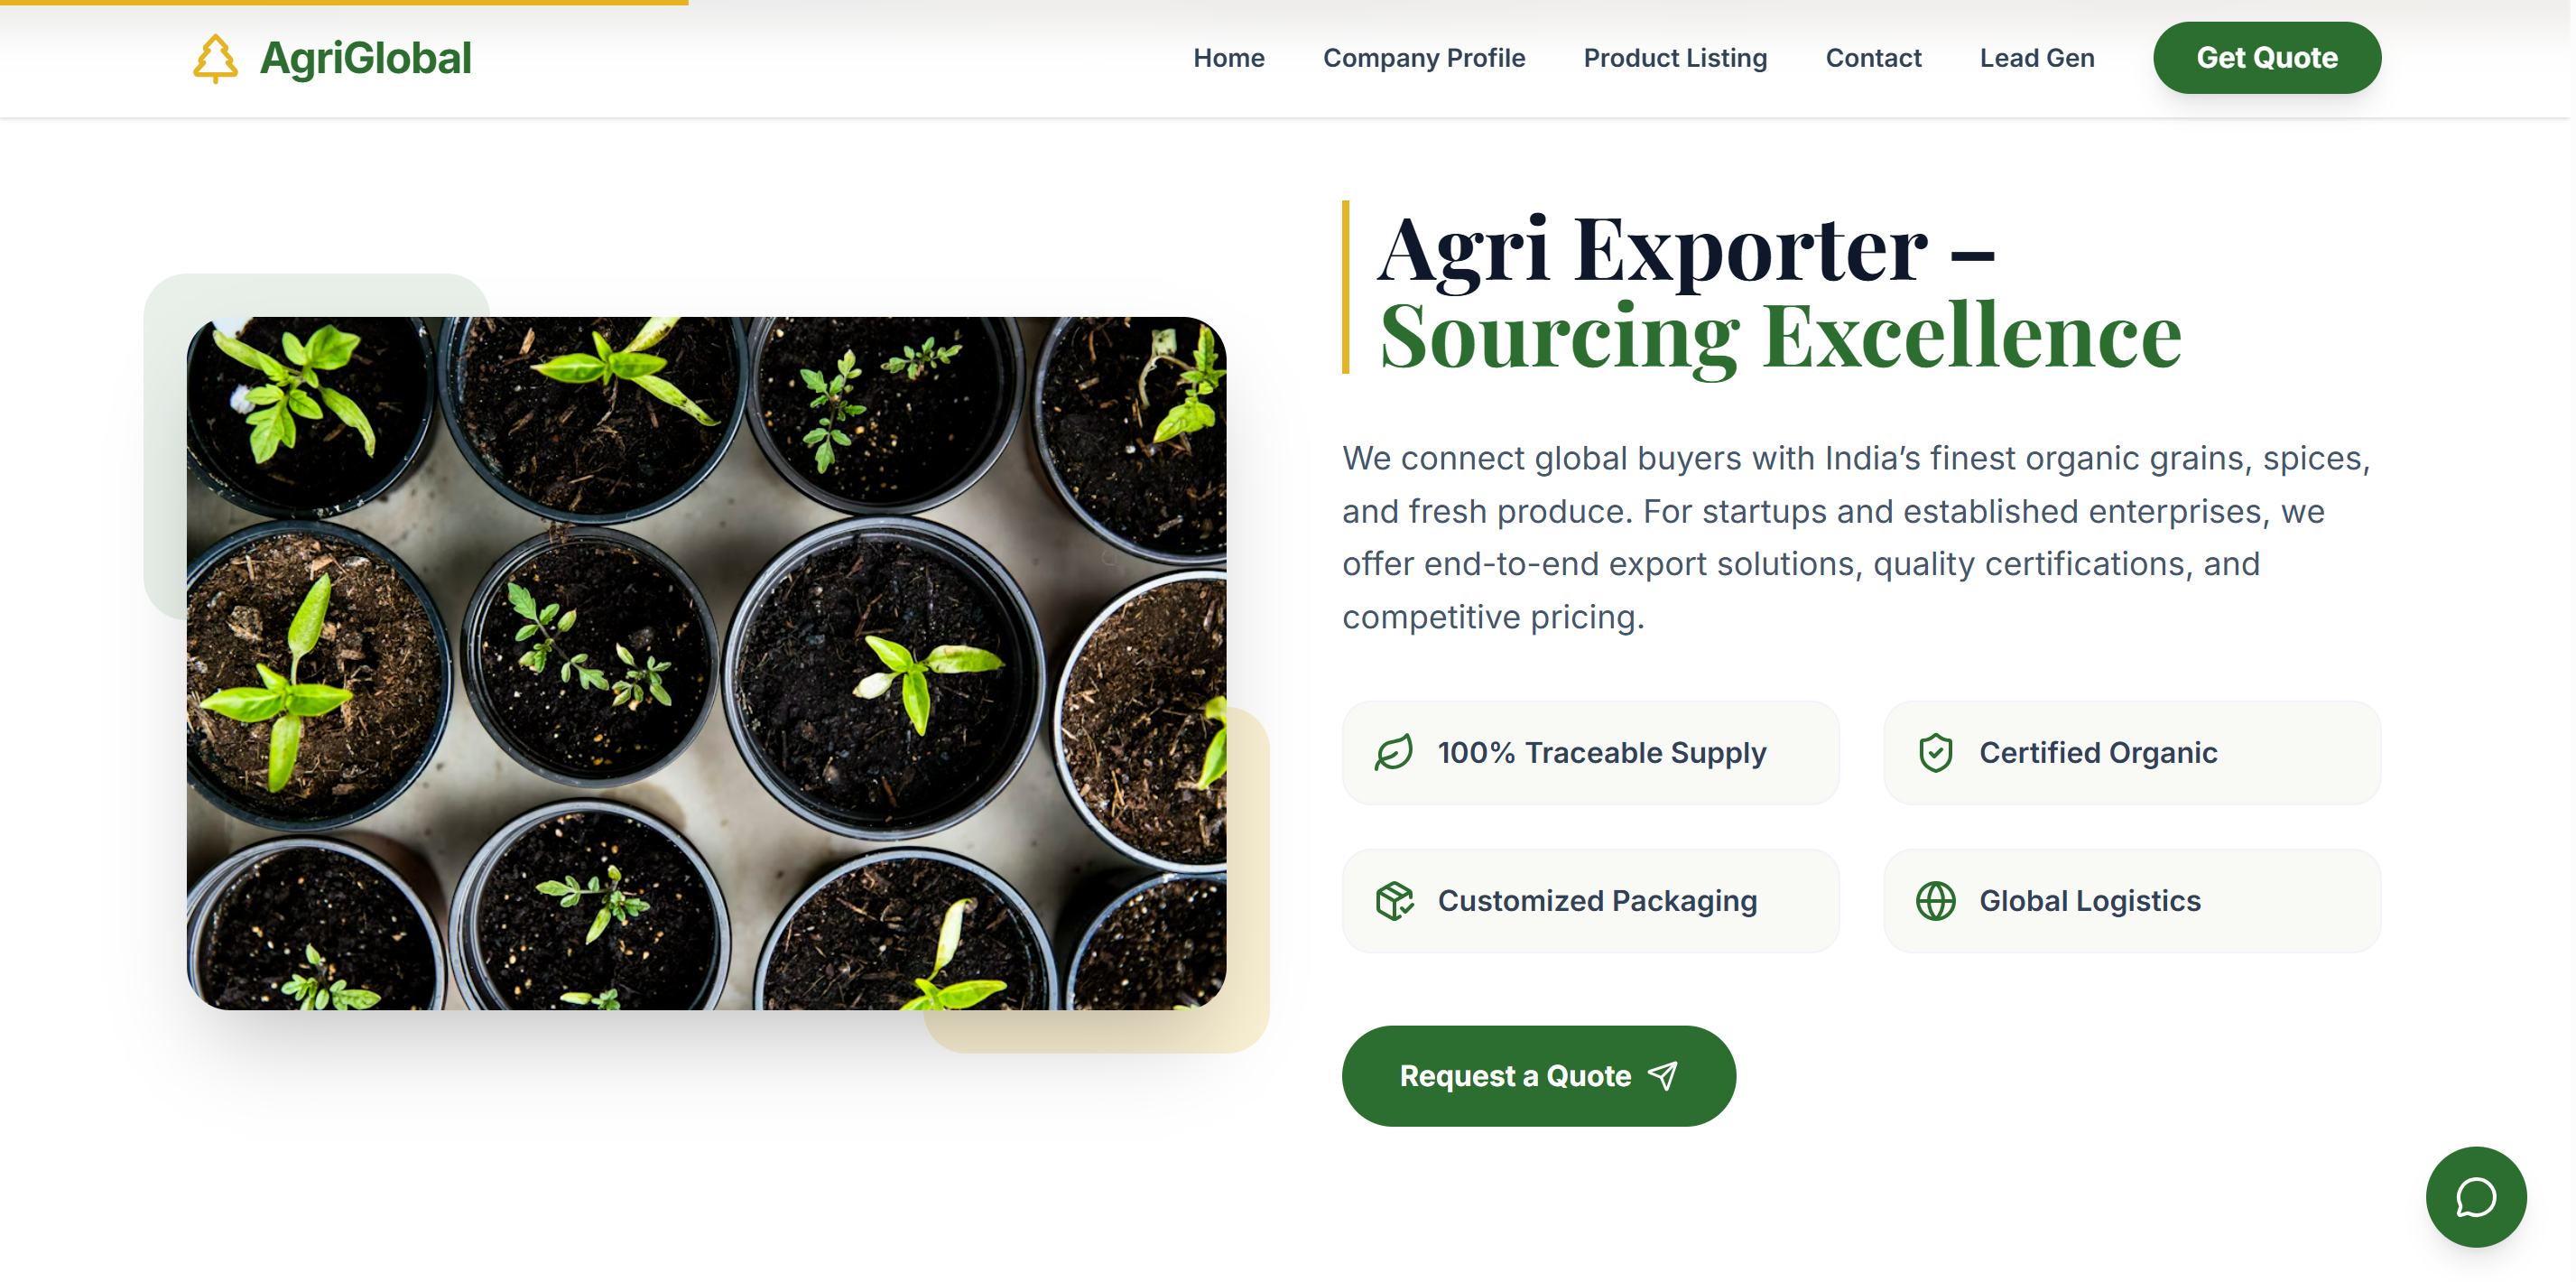Click the seedling pots hero image
The width and height of the screenshot is (2576, 1282).
tap(706, 663)
